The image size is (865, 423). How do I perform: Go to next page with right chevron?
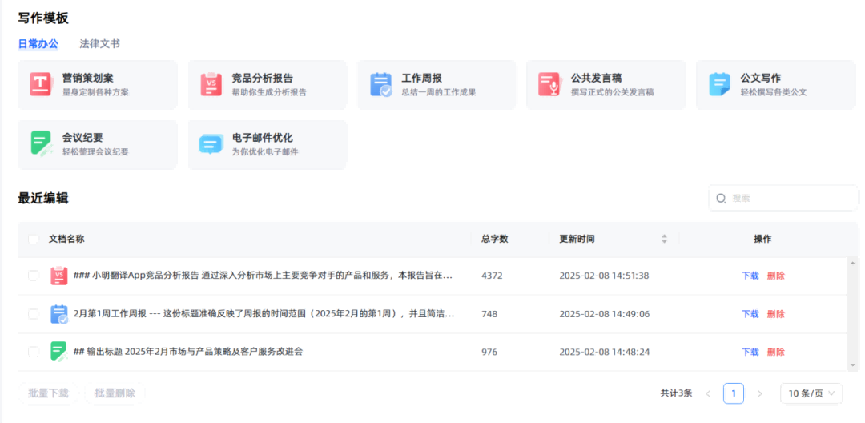(759, 394)
